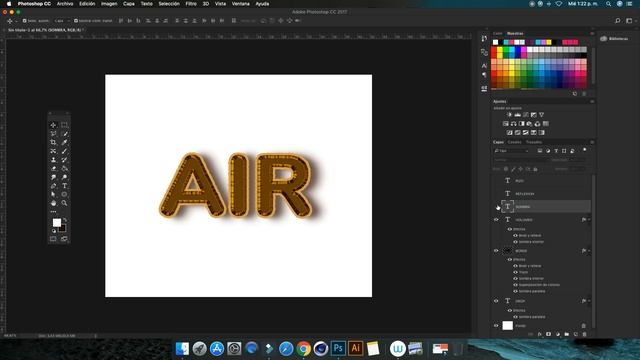
Task: Select the Clone Stamp tool
Action: 53,160
